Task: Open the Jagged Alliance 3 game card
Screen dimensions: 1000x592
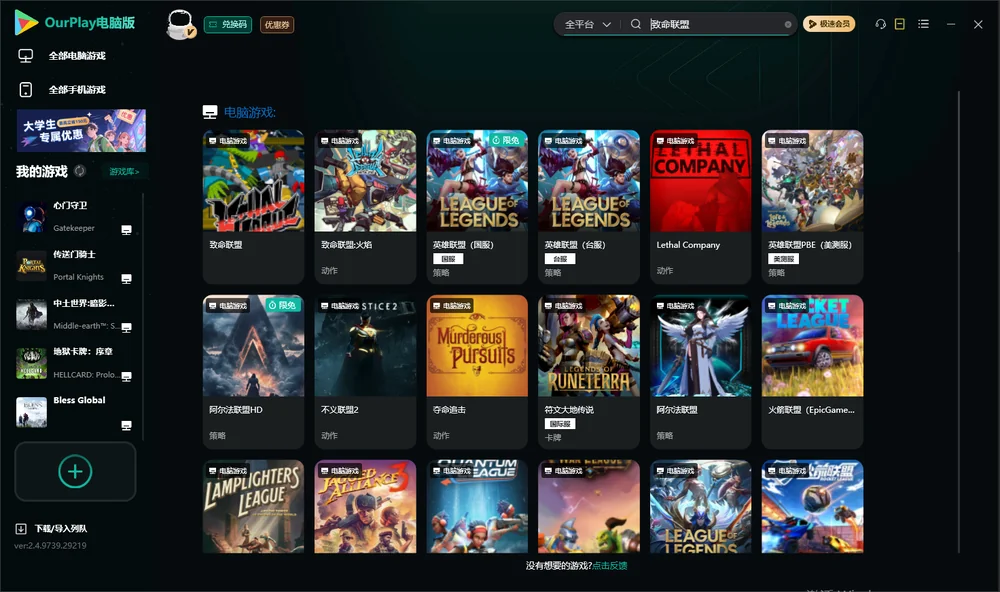Action: tap(365, 507)
